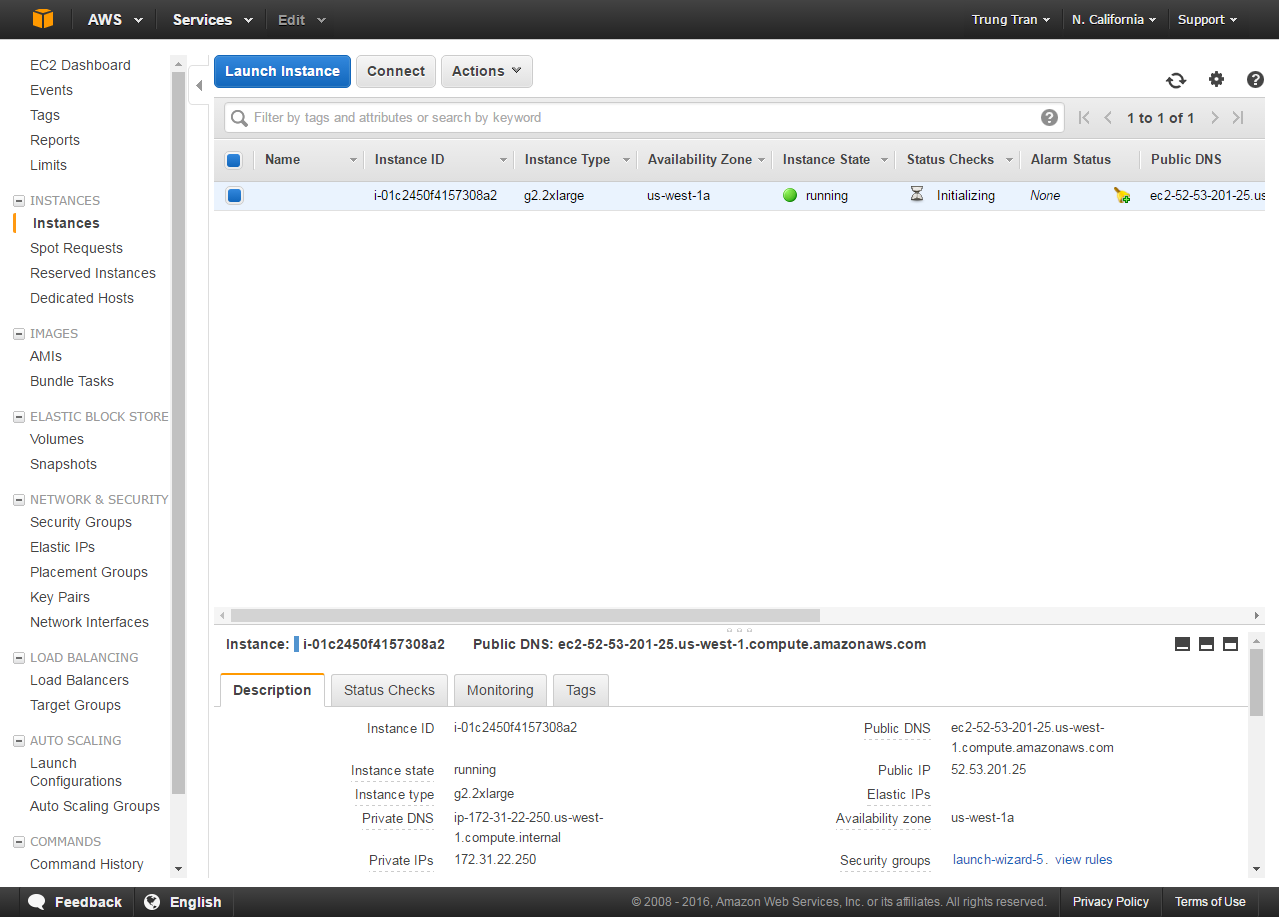Click the table horizontal scrollbar

(x=525, y=616)
